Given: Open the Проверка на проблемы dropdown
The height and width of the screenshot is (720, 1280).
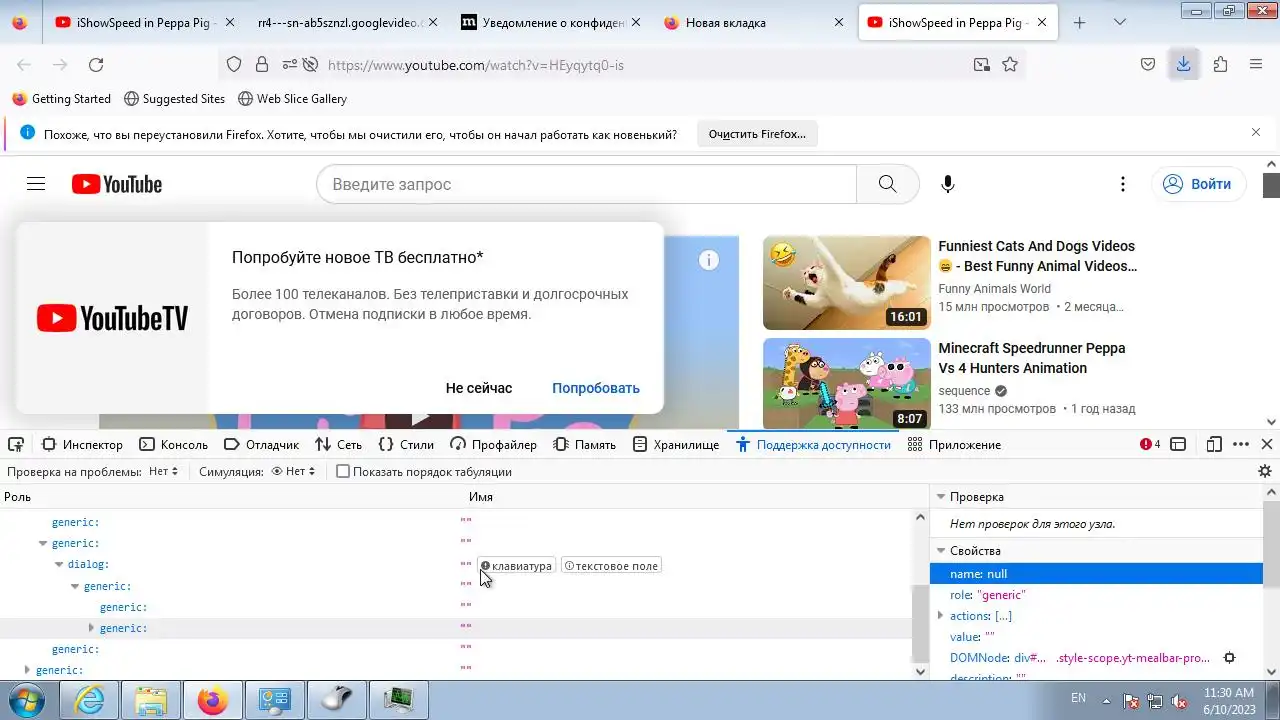Looking at the screenshot, I should (164, 471).
